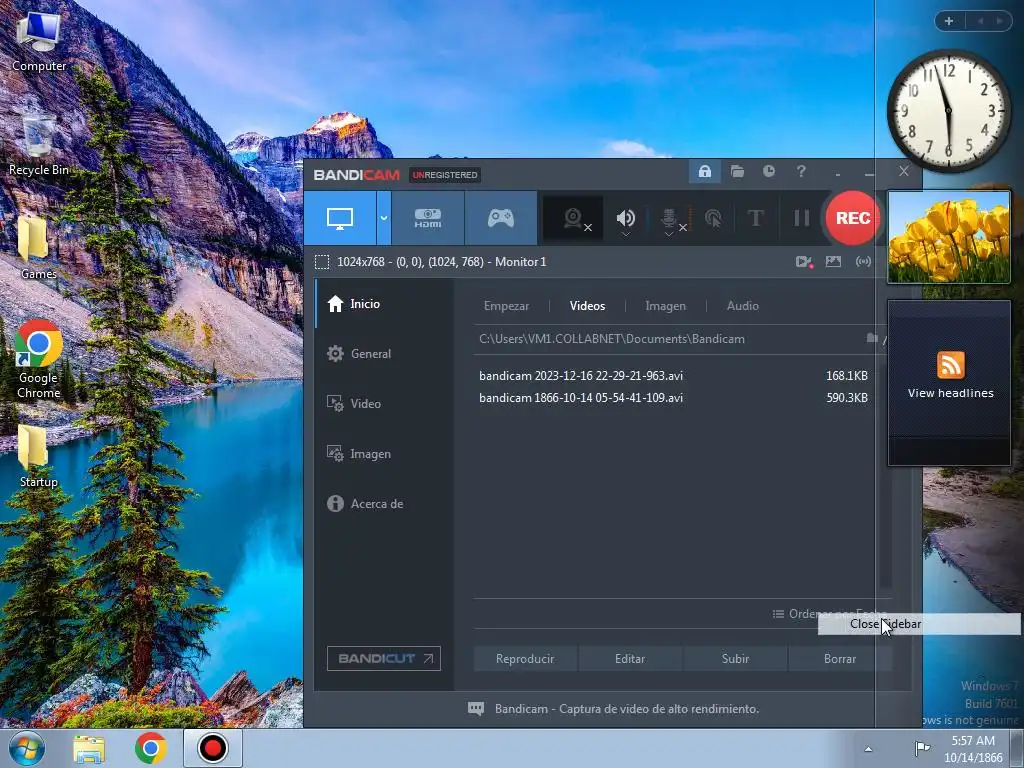Image resolution: width=1024 pixels, height=768 pixels.
Task: Toggle microphone recording
Action: click(669, 217)
